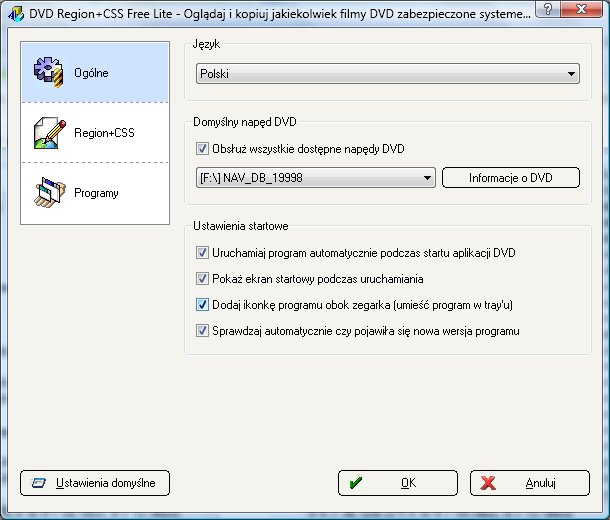Click the Ustawienia startowe label
Viewport: 610px width, 520px height.
[x=240, y=226]
